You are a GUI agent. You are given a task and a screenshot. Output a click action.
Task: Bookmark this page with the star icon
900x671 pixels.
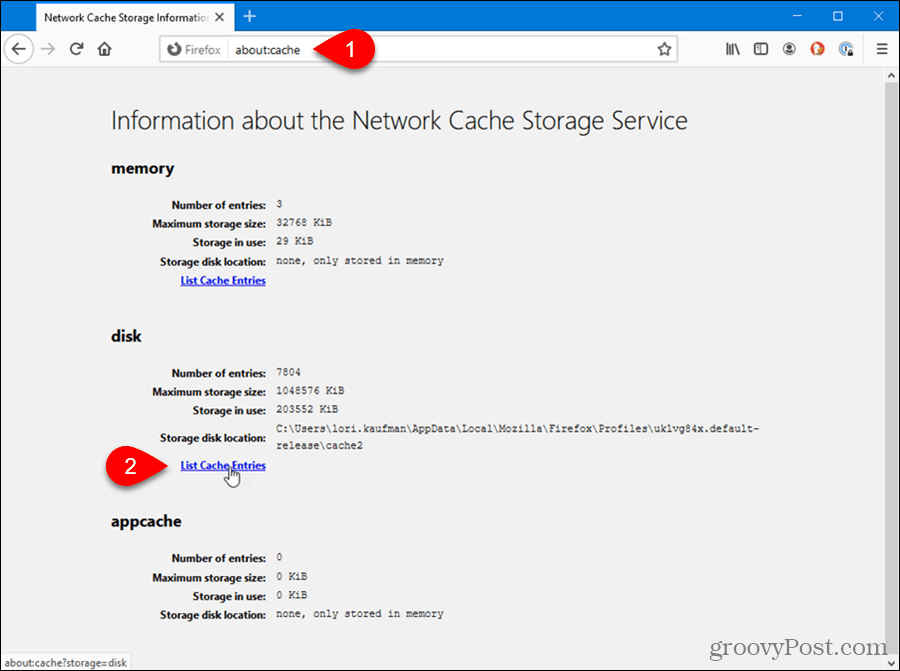pos(664,49)
